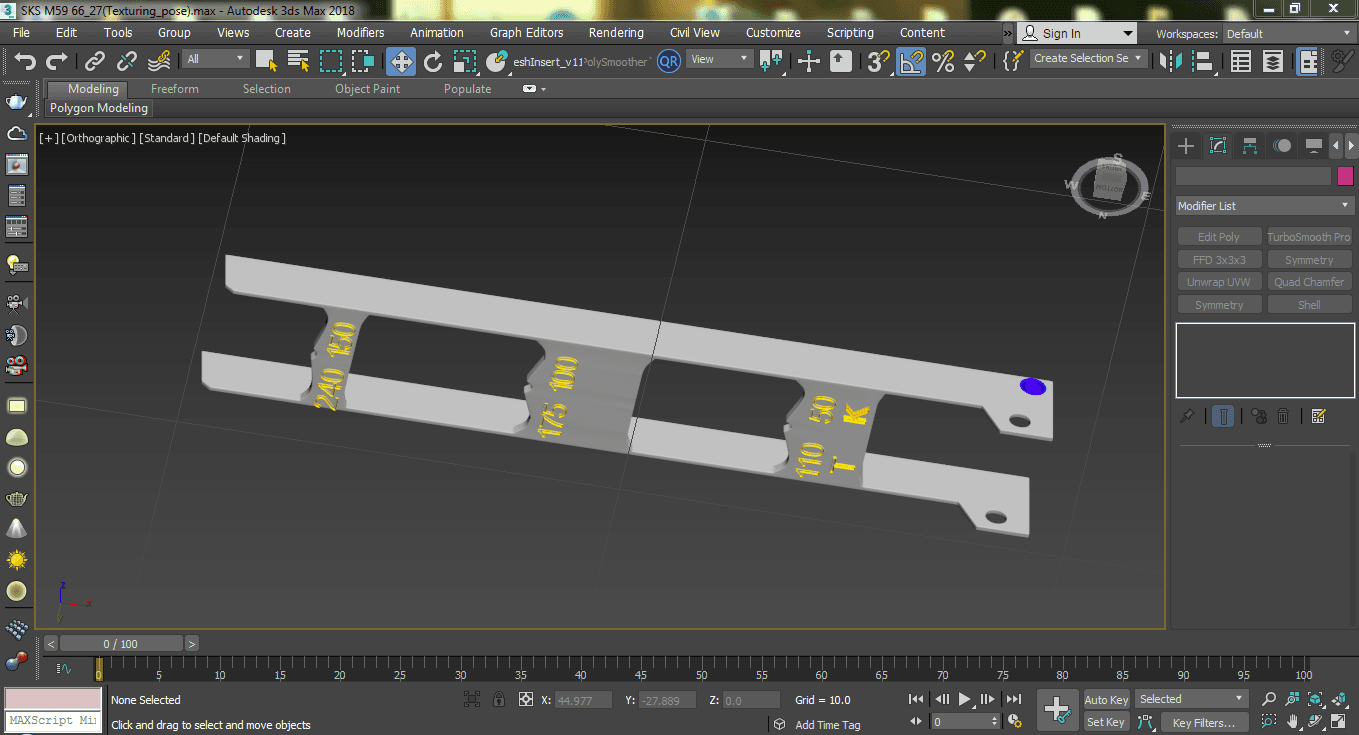Click the Key Filters button
The image size is (1359, 735).
pyautogui.click(x=1204, y=722)
